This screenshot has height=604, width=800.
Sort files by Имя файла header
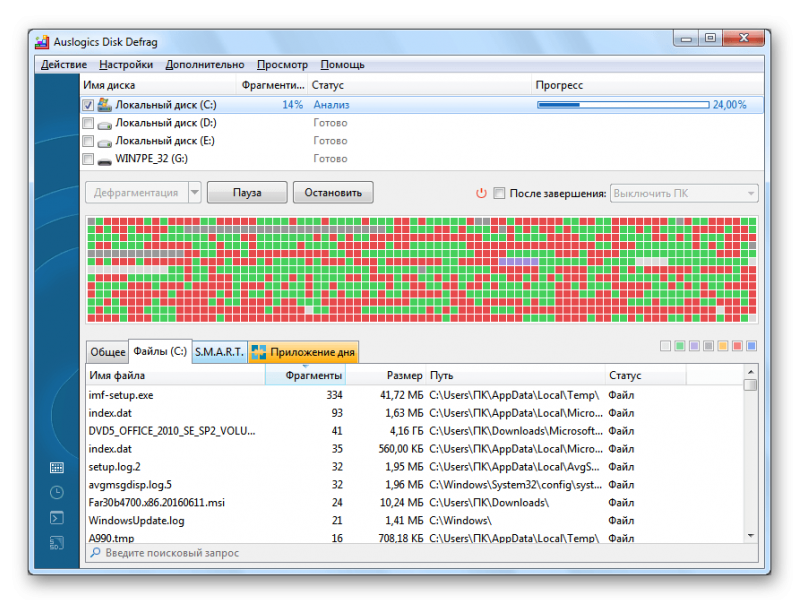tap(176, 375)
